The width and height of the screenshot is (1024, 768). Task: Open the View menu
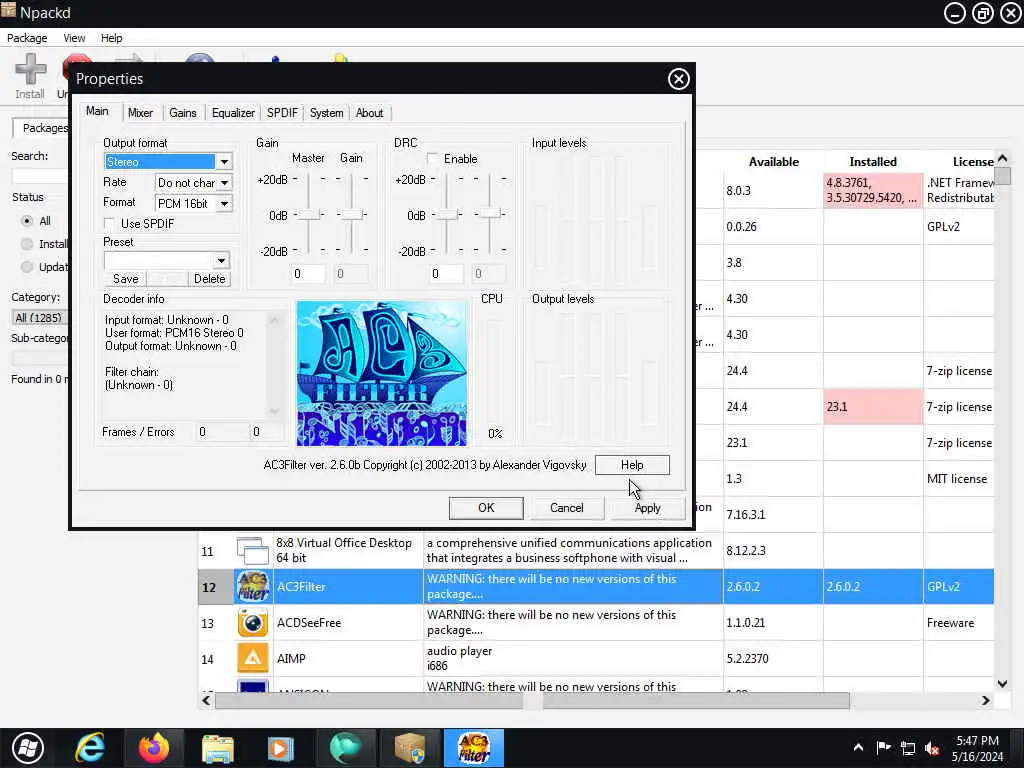(x=74, y=38)
